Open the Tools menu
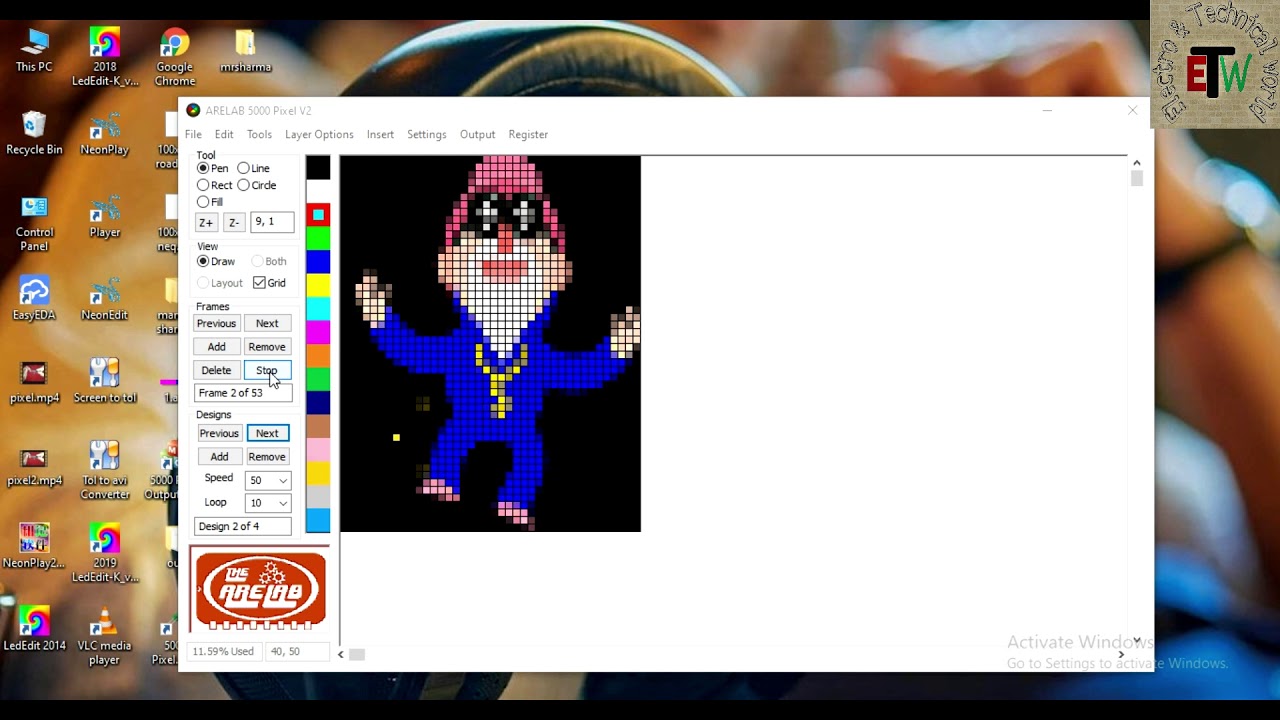This screenshot has height=720, width=1280. pyautogui.click(x=259, y=134)
